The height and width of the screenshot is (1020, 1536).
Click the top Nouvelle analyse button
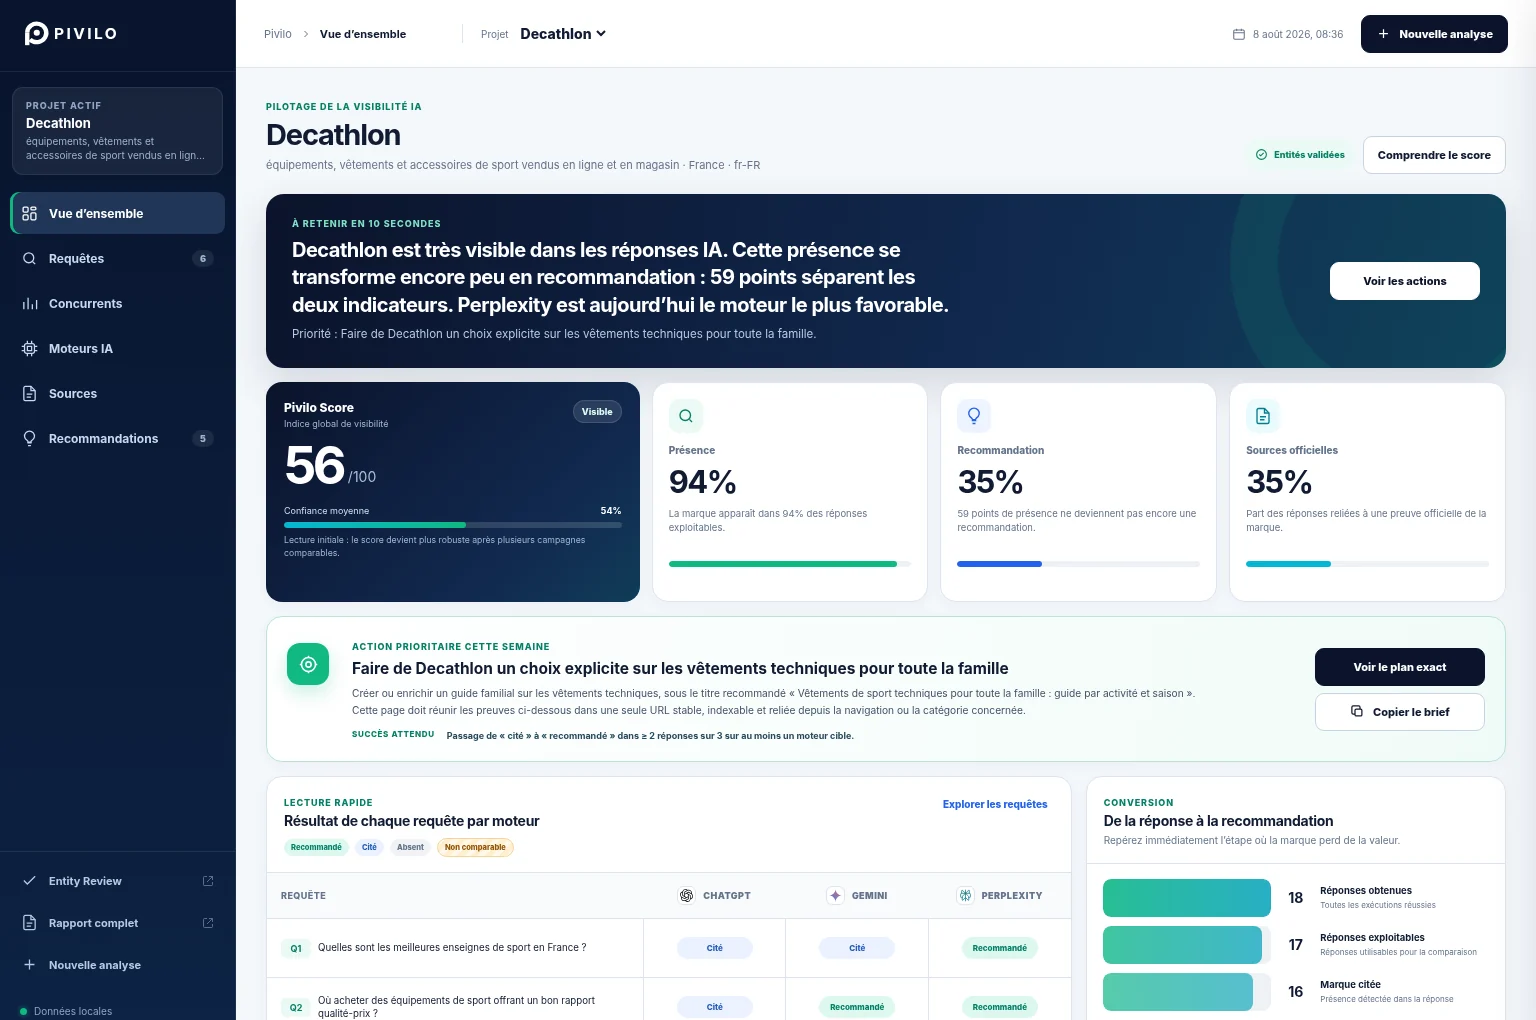(x=1434, y=34)
